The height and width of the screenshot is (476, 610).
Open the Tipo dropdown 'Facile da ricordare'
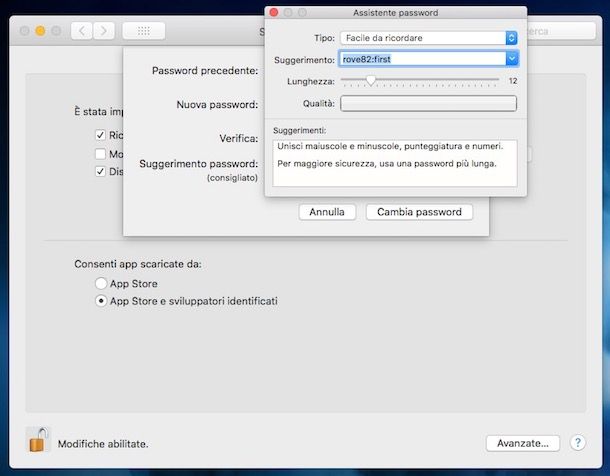click(x=429, y=38)
